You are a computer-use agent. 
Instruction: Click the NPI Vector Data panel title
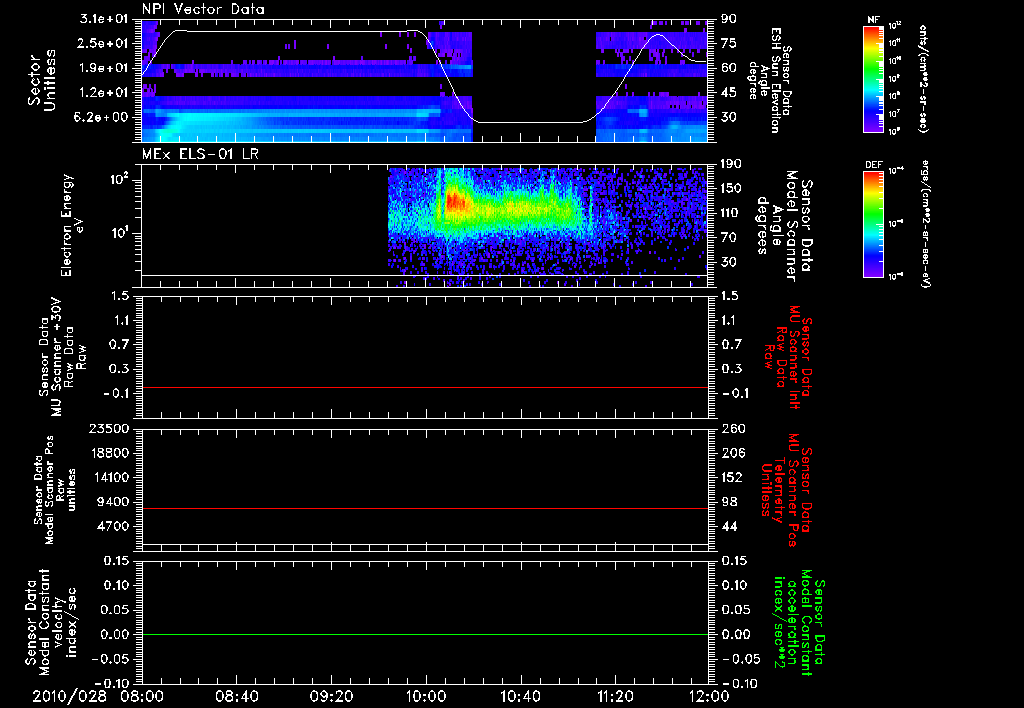tap(203, 9)
